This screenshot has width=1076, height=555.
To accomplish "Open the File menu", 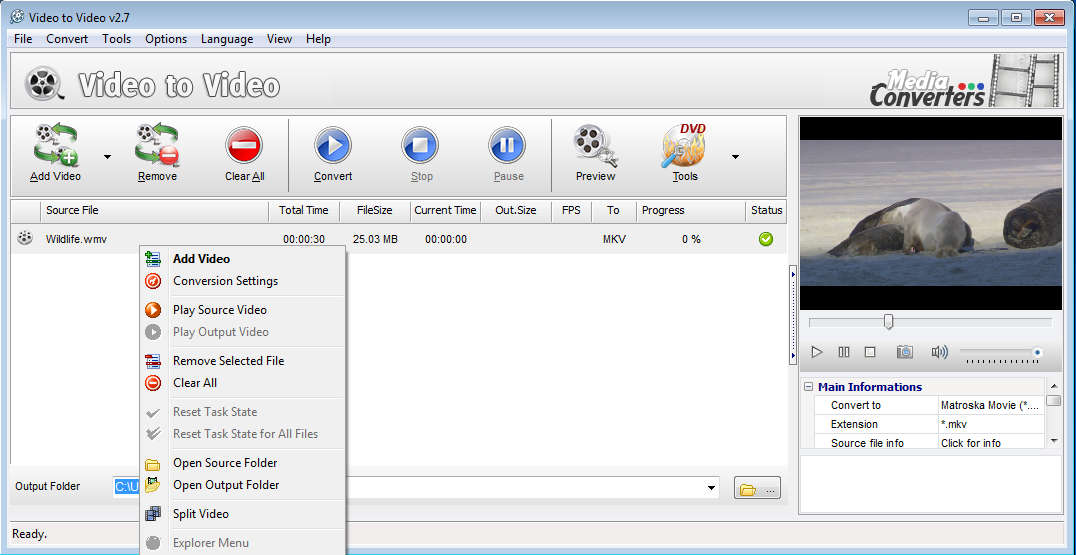I will [23, 39].
